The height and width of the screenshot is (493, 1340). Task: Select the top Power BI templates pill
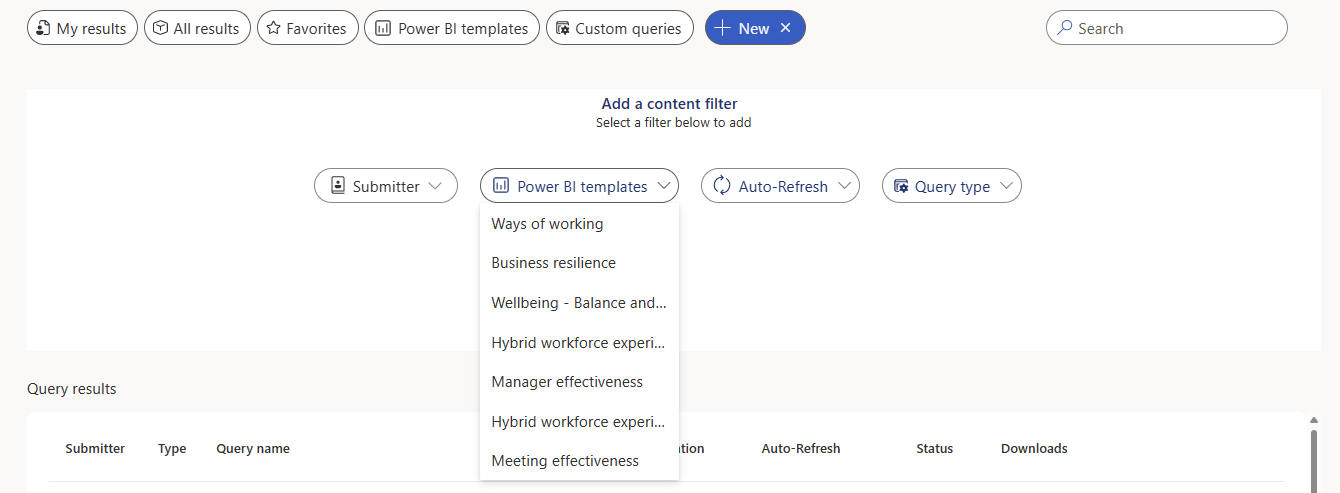tap(452, 28)
